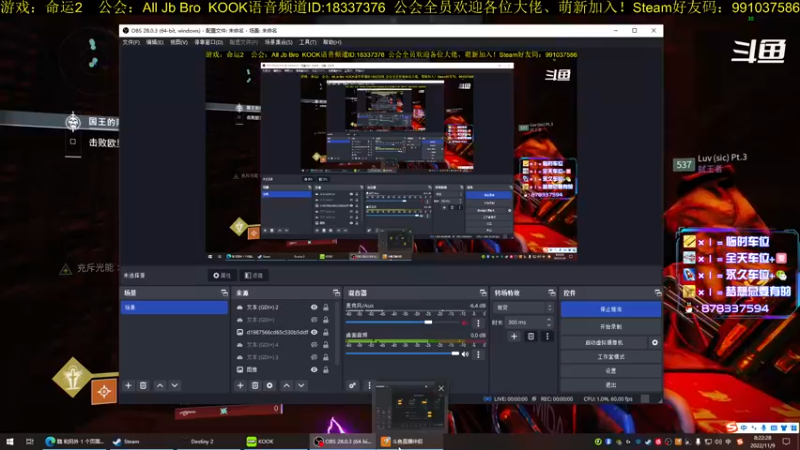Enable Studio Mode button
The height and width of the screenshot is (450, 800).
pos(611,357)
